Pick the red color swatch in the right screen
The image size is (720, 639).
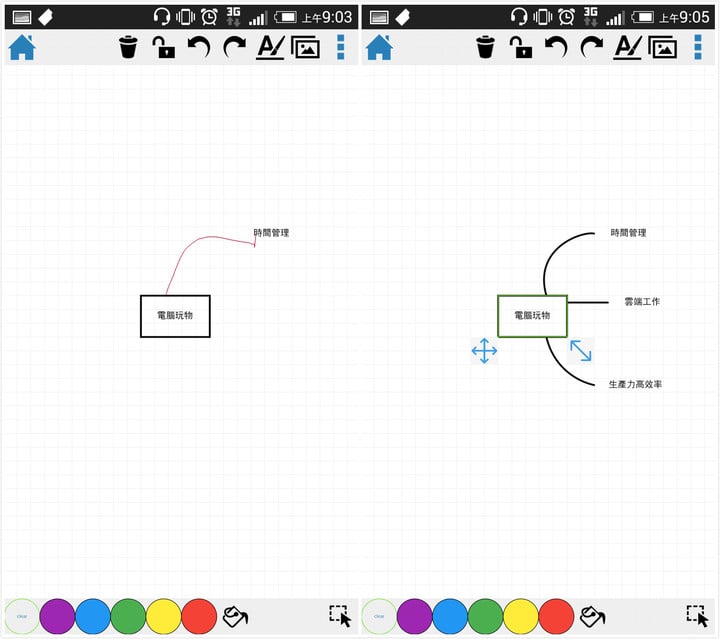point(557,617)
